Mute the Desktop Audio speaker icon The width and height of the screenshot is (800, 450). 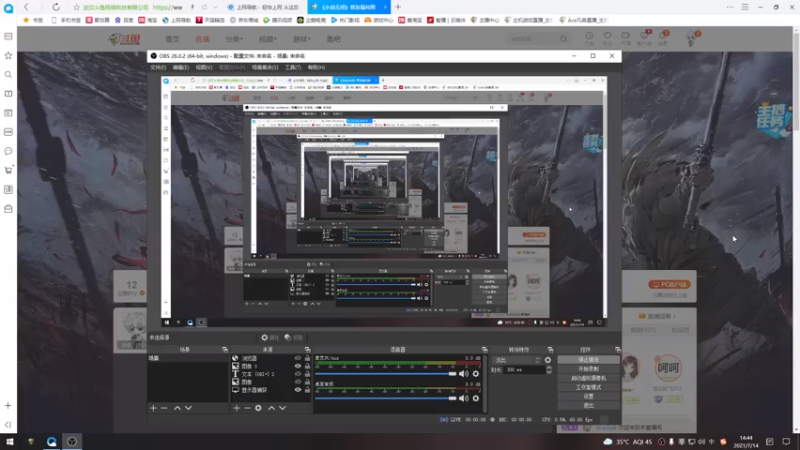(x=463, y=398)
